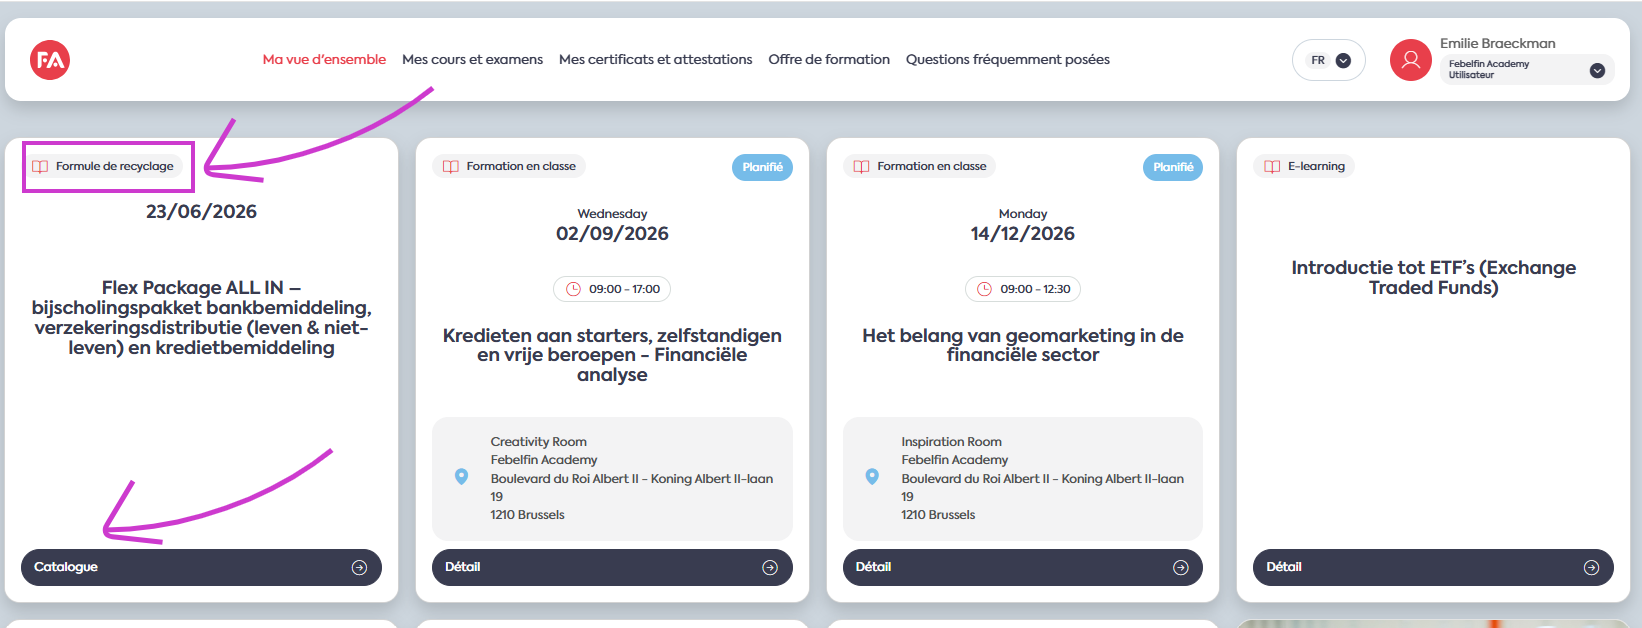Open the FR language dropdown
The image size is (1642, 628).
[1329, 60]
